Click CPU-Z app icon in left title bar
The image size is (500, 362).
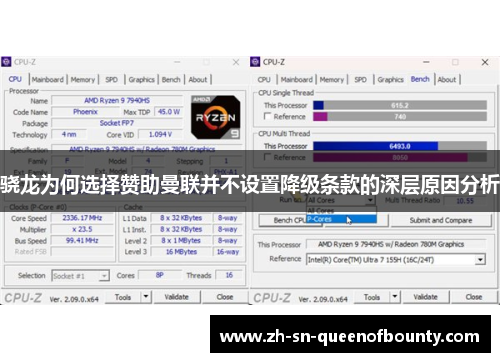[x=6, y=62]
